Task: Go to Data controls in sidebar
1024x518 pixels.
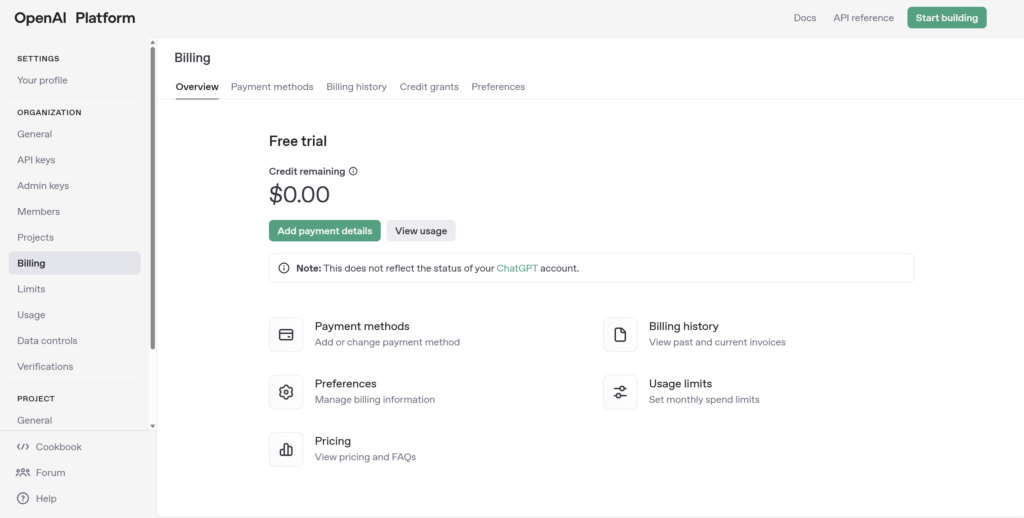Action: pos(47,341)
